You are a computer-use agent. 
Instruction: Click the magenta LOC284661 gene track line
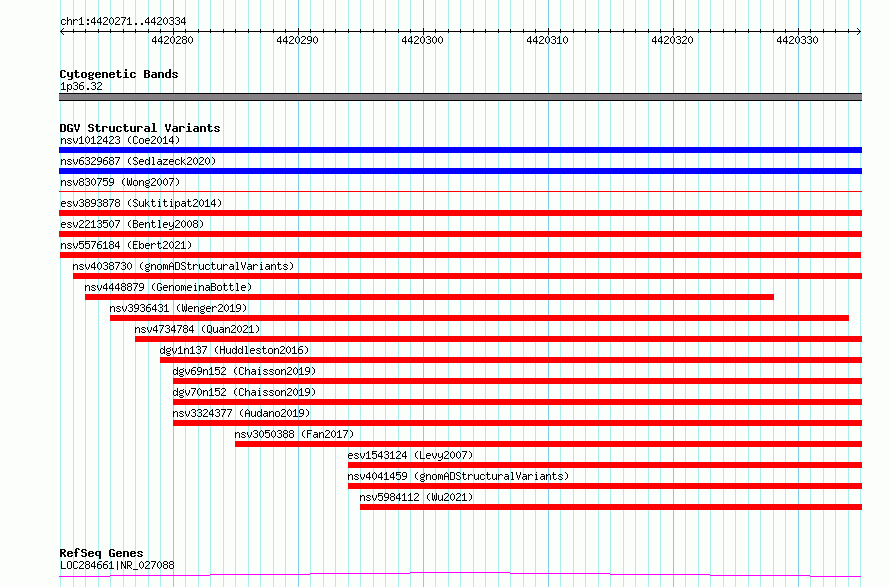coord(460,575)
